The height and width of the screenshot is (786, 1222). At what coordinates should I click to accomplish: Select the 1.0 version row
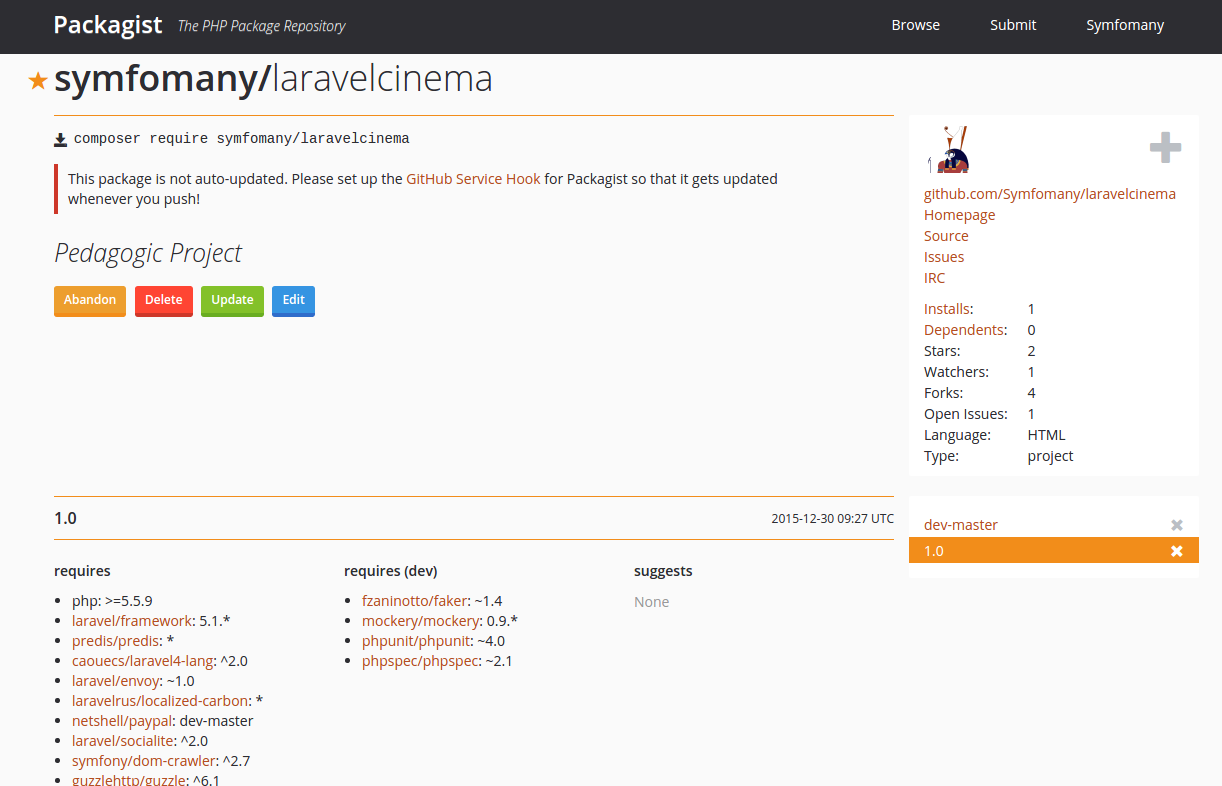[1053, 551]
